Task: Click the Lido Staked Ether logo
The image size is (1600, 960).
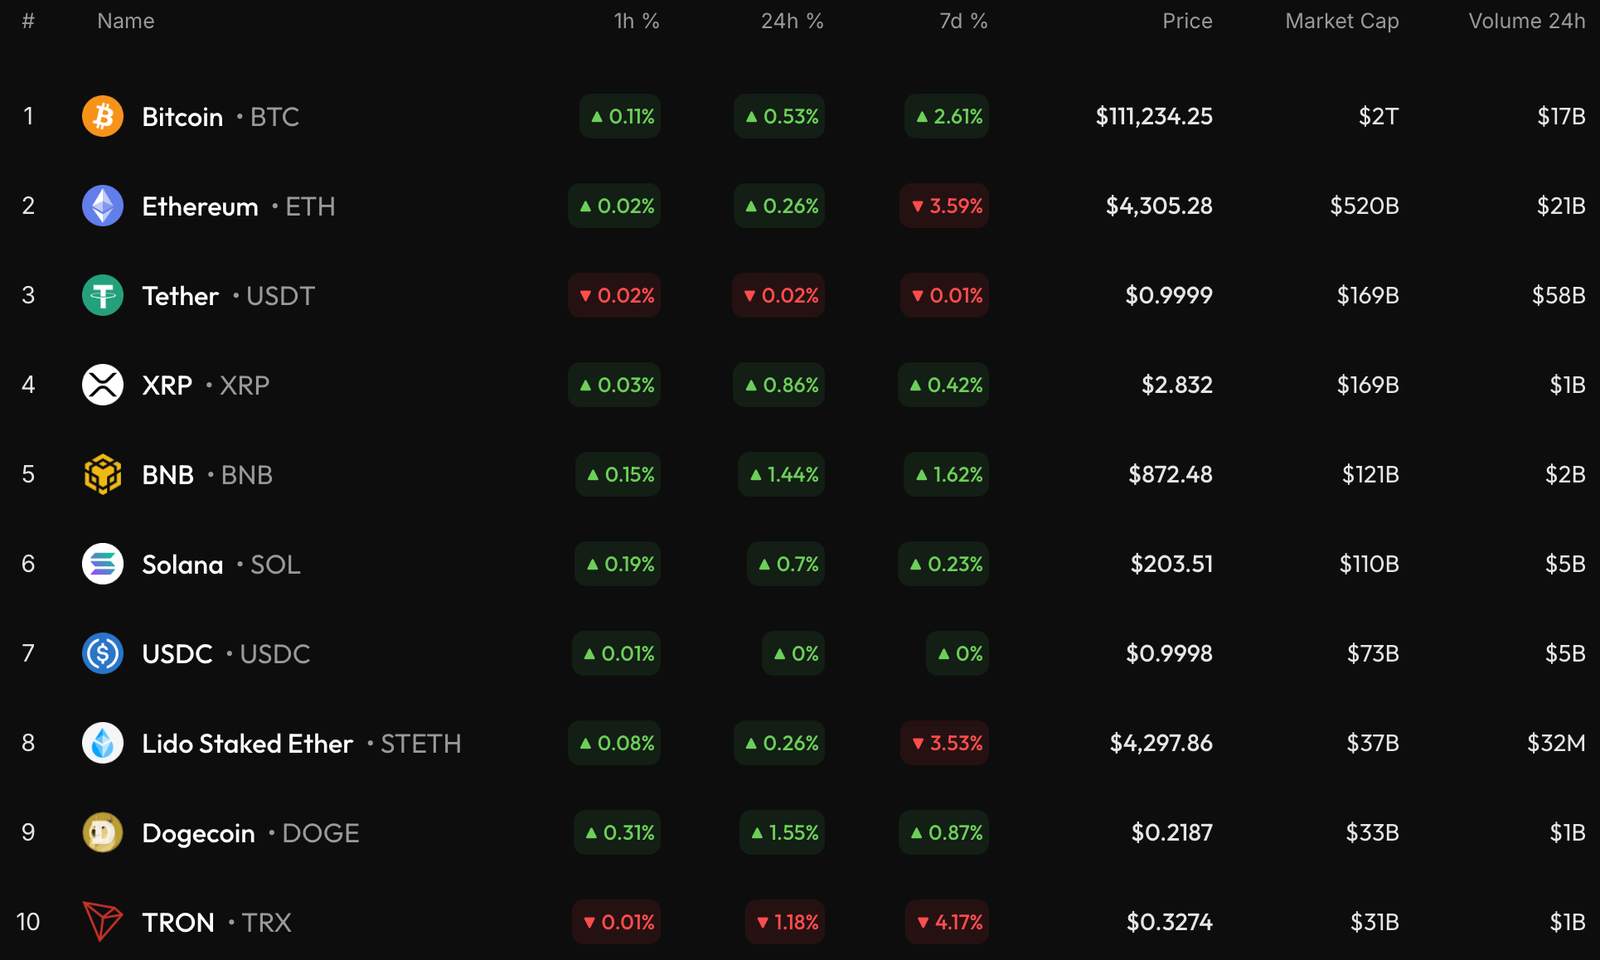Action: click(102, 743)
